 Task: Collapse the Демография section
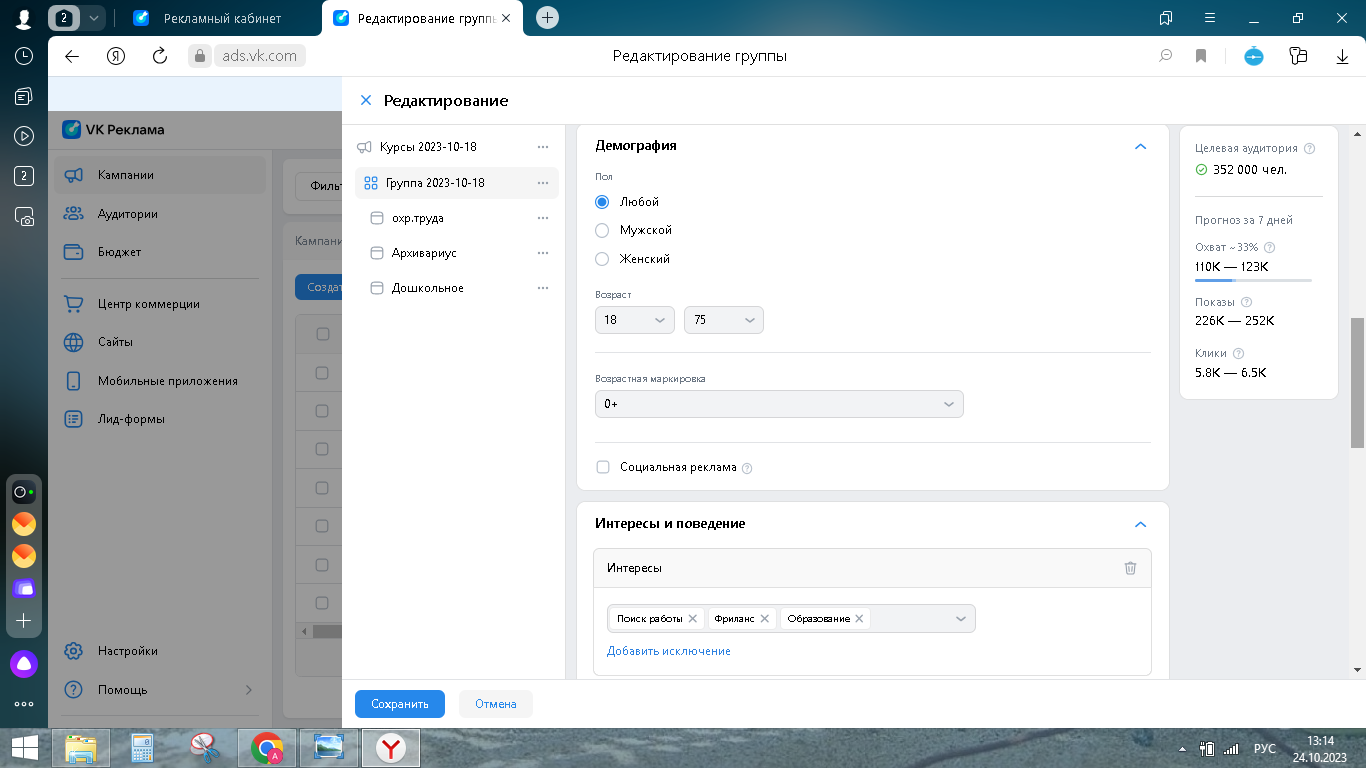[x=1140, y=146]
